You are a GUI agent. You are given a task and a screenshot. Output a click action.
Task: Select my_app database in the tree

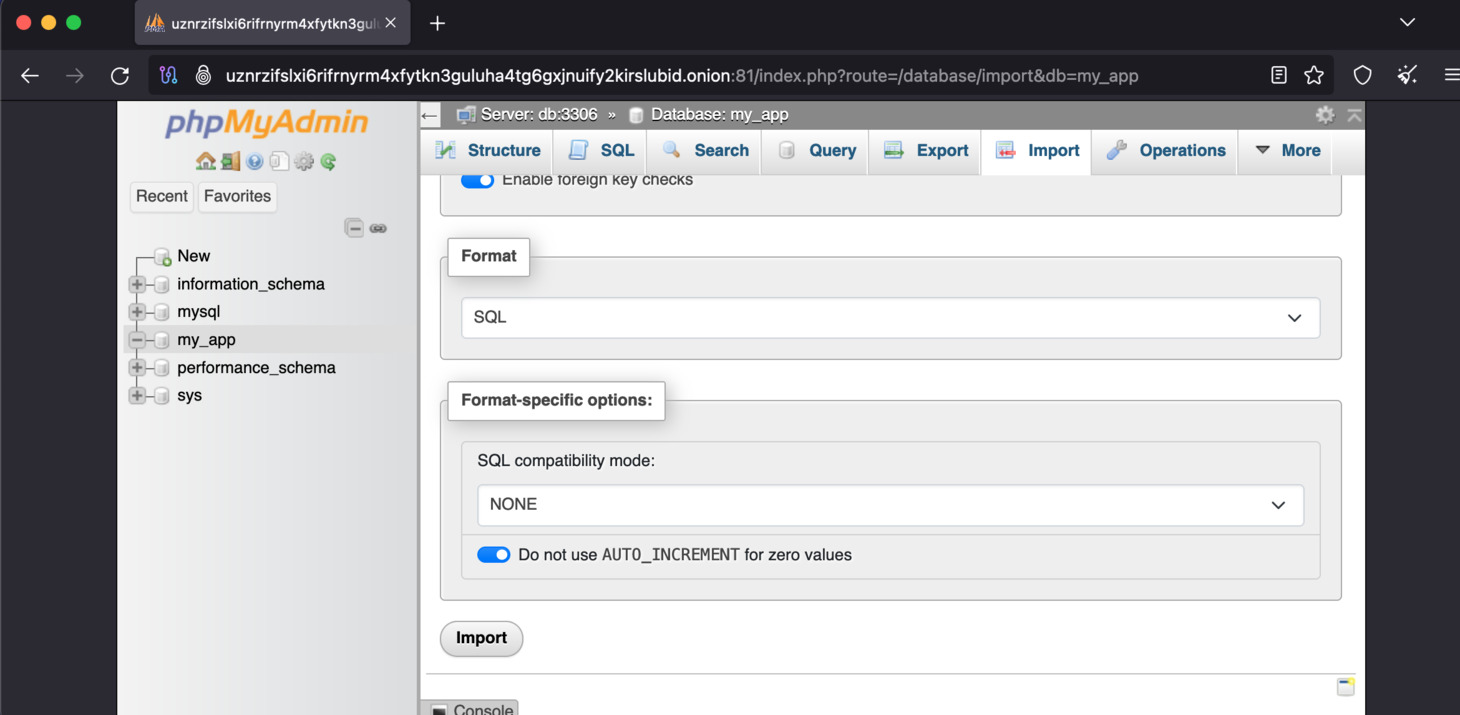pyautogui.click(x=206, y=340)
